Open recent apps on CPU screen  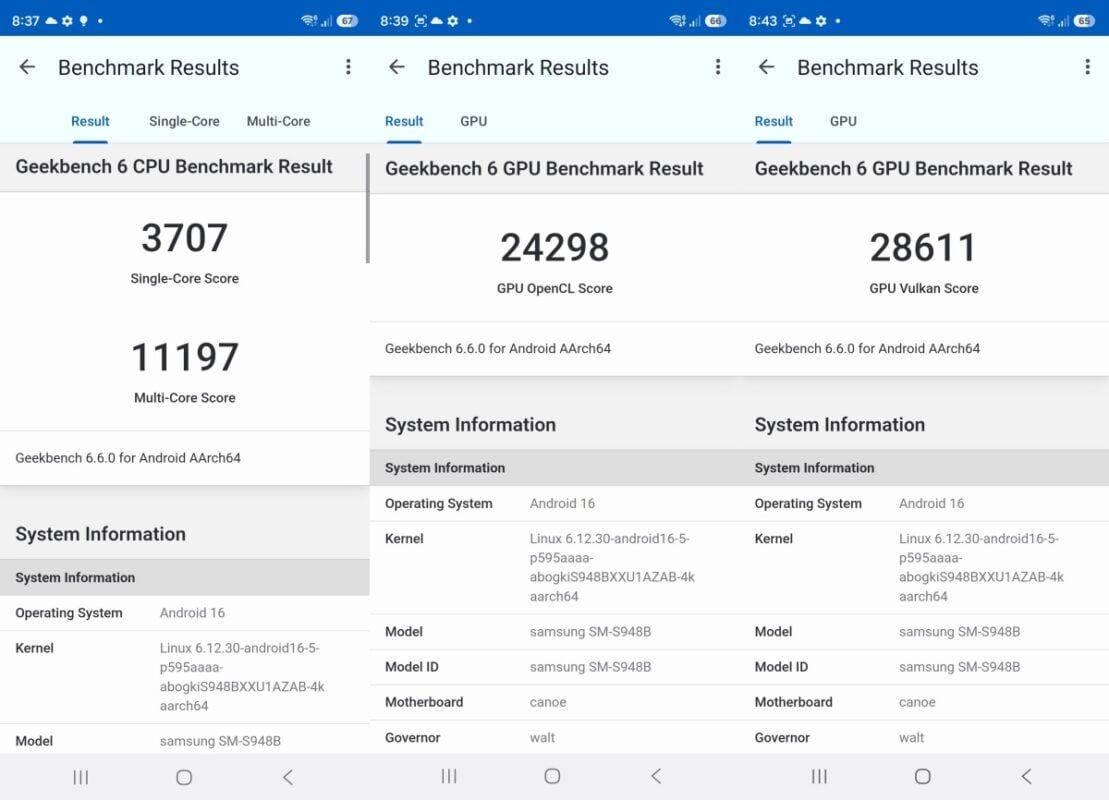[x=81, y=777]
